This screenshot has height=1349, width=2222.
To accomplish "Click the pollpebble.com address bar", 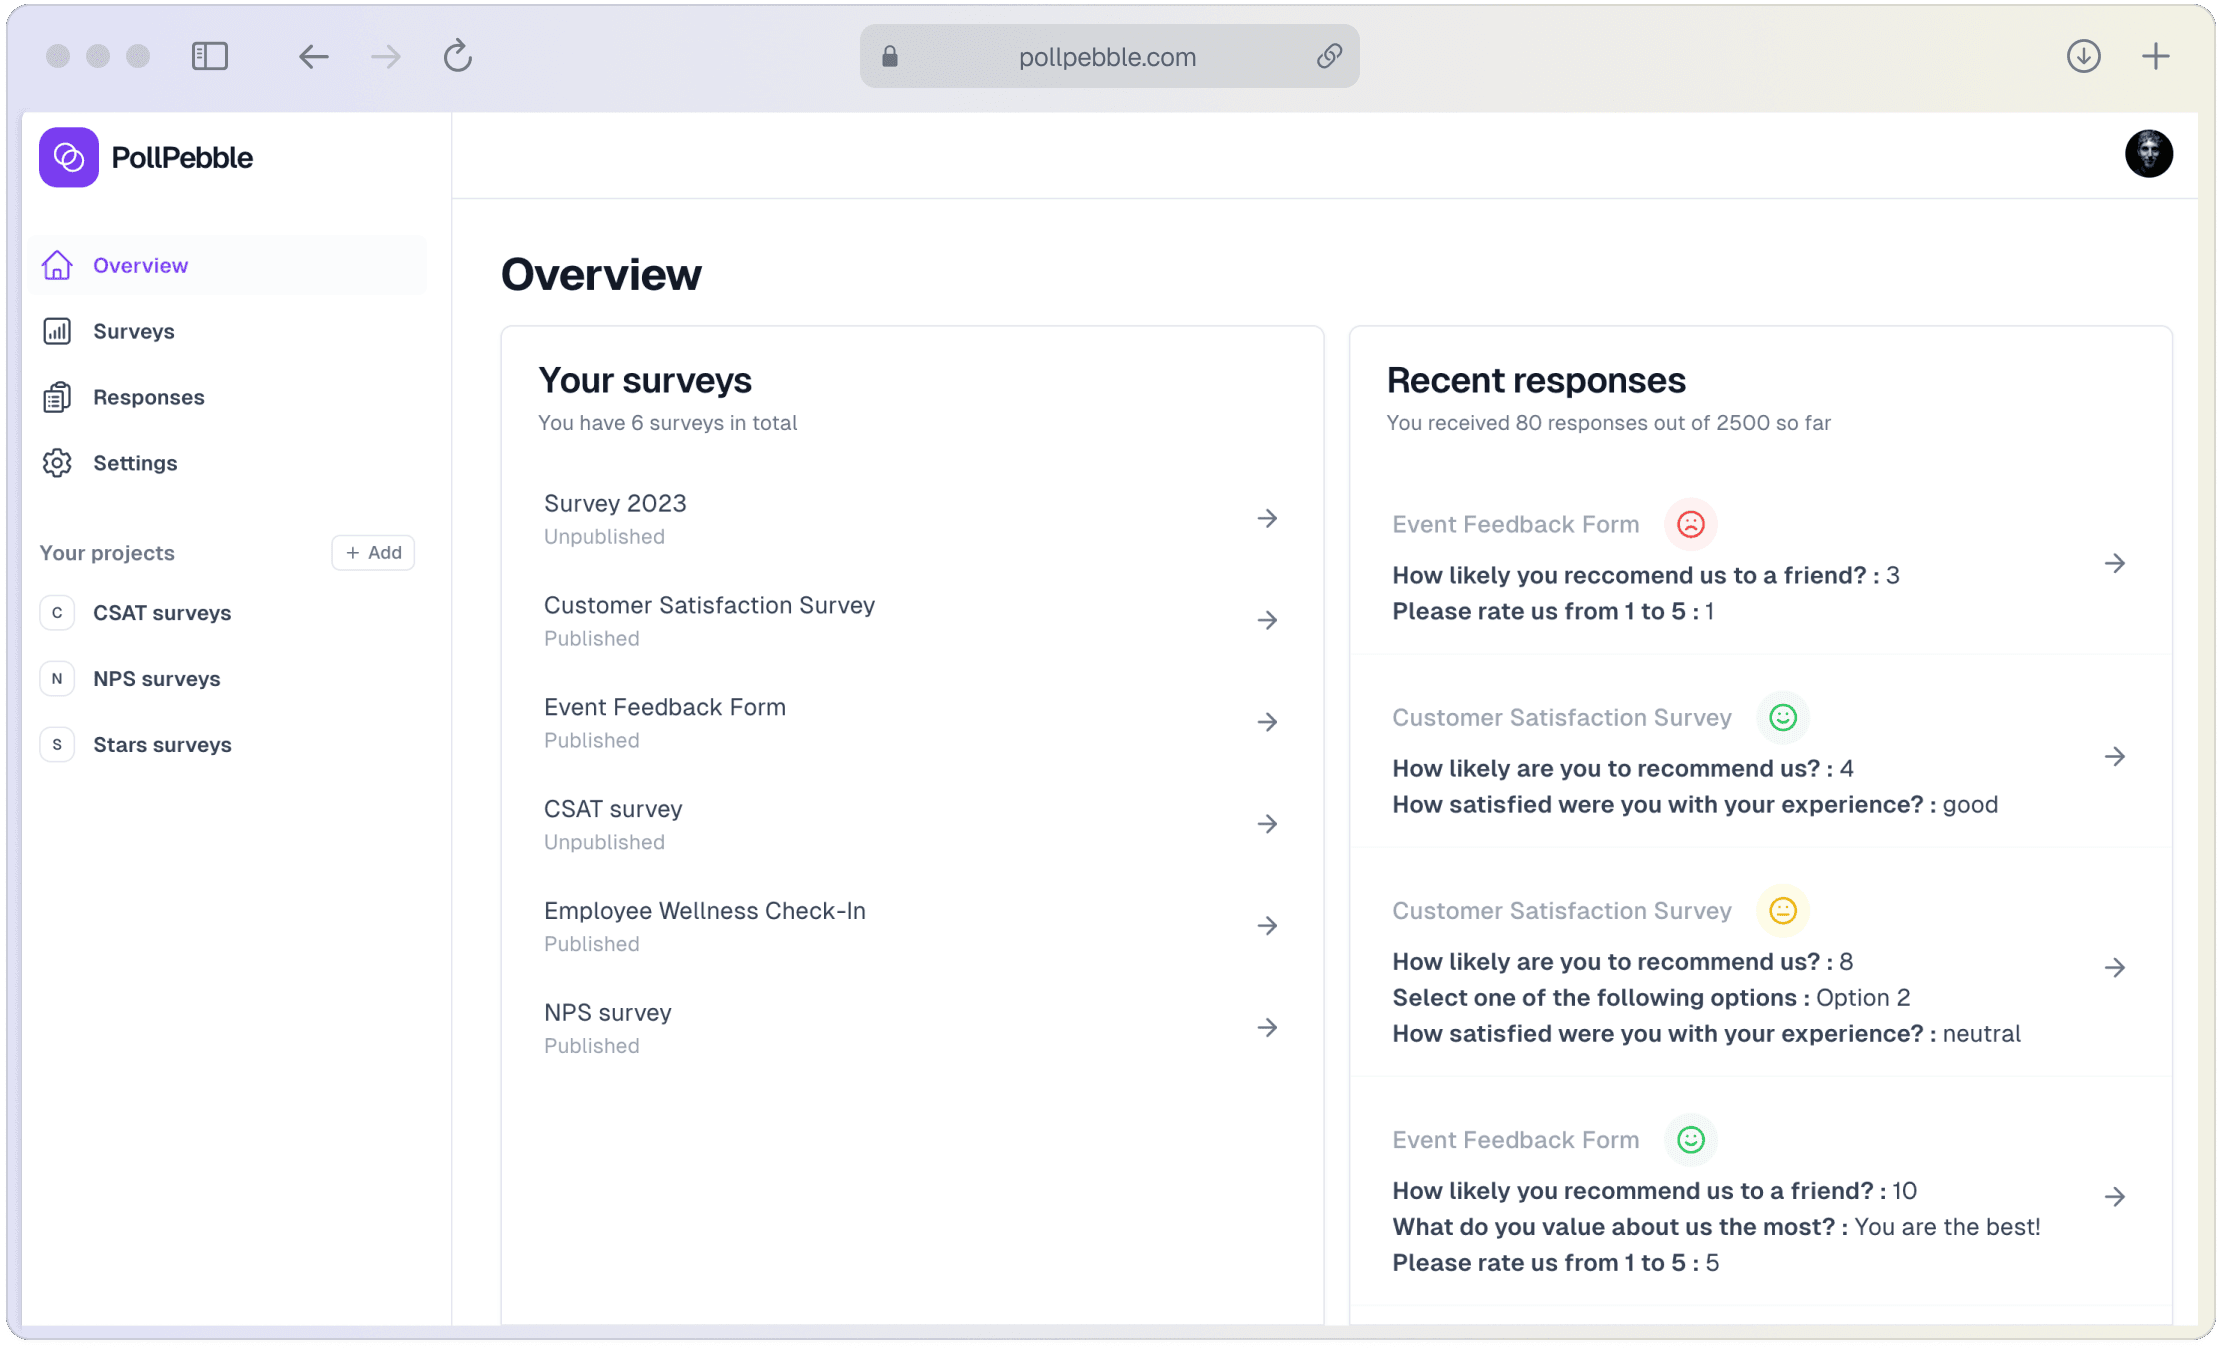I will (1107, 57).
